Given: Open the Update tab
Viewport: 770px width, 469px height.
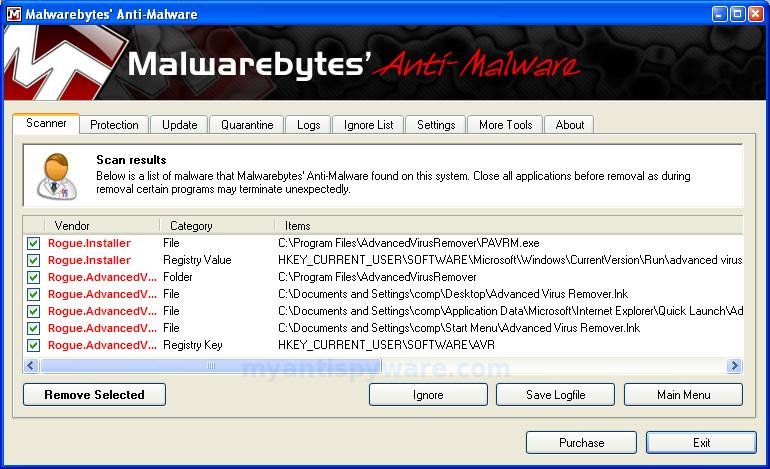Looking at the screenshot, I should [x=179, y=125].
